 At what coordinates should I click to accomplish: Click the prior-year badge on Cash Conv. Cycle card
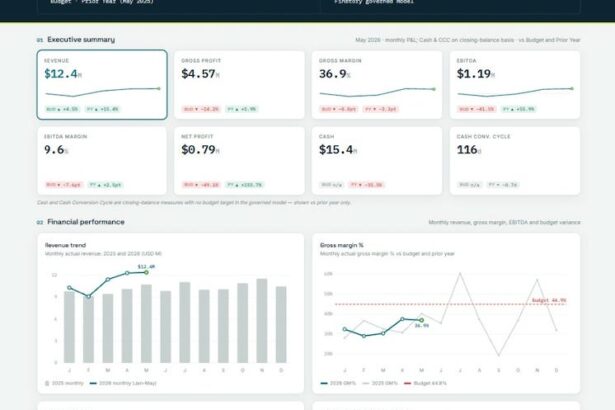[503, 185]
